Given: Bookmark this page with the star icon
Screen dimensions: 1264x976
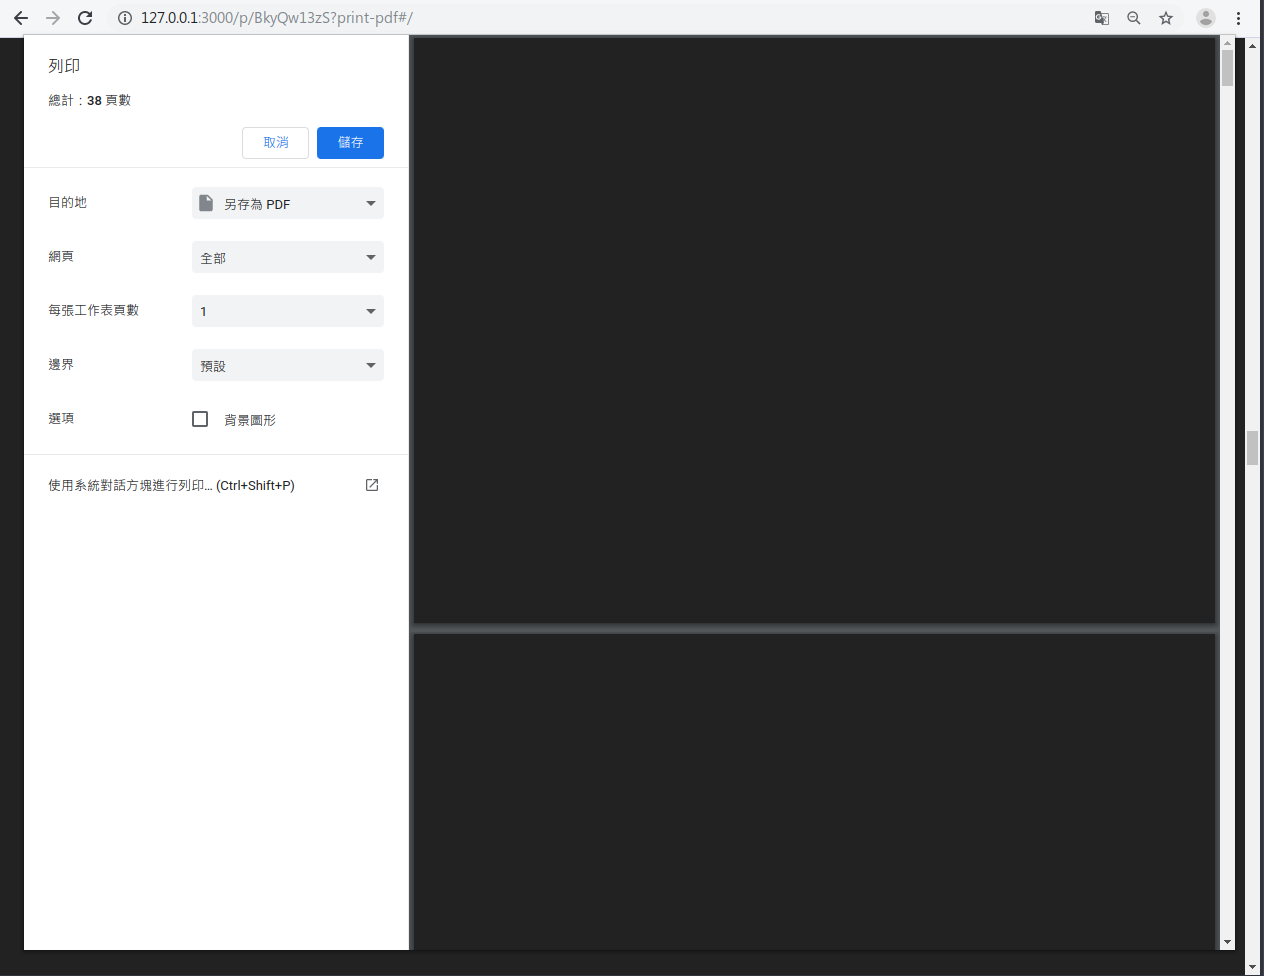Looking at the screenshot, I should pos(1166,18).
